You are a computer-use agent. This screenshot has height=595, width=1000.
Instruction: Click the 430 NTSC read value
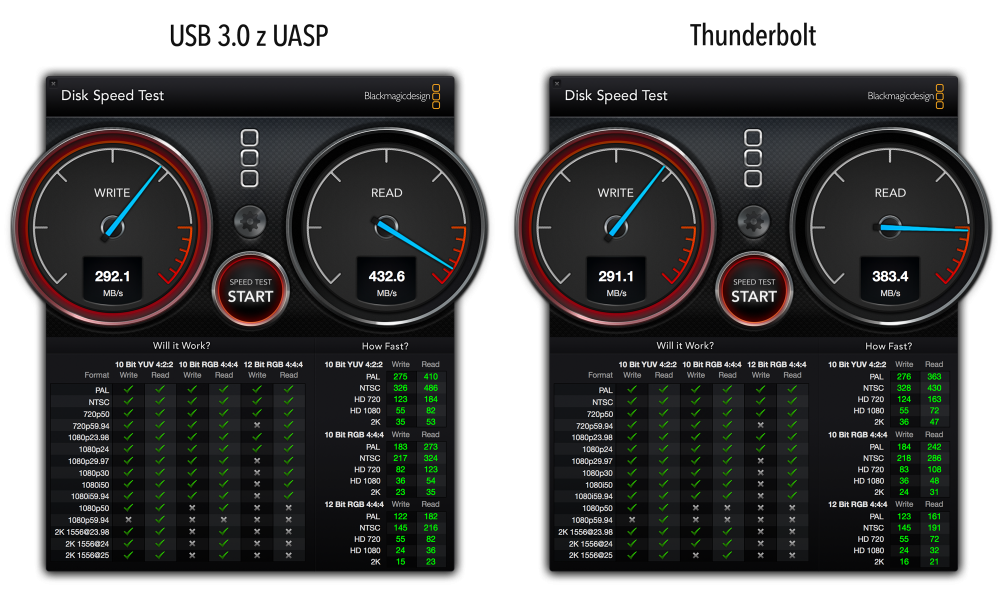click(x=934, y=388)
